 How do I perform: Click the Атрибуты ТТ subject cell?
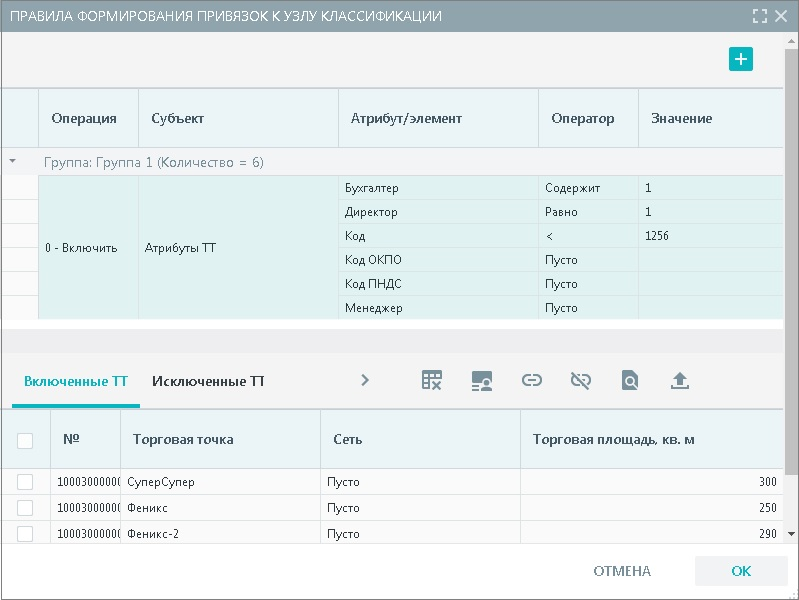click(x=238, y=248)
